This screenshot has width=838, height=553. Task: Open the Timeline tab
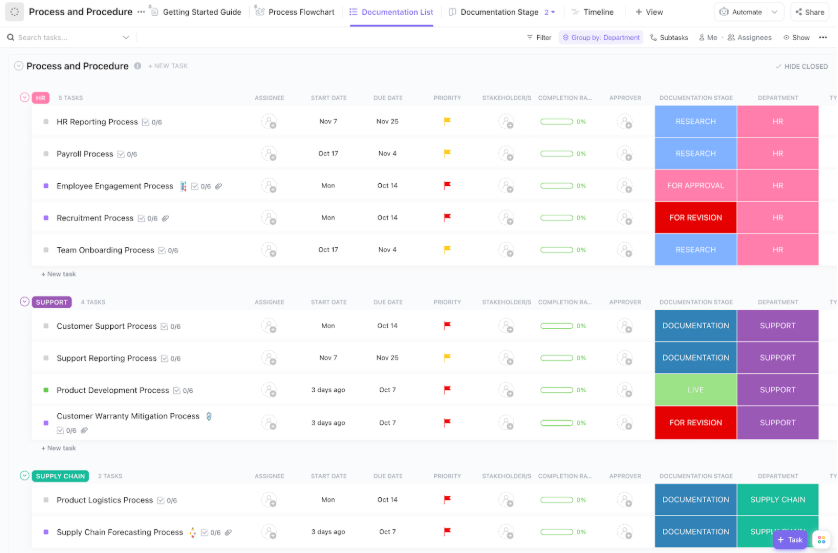tap(593, 12)
